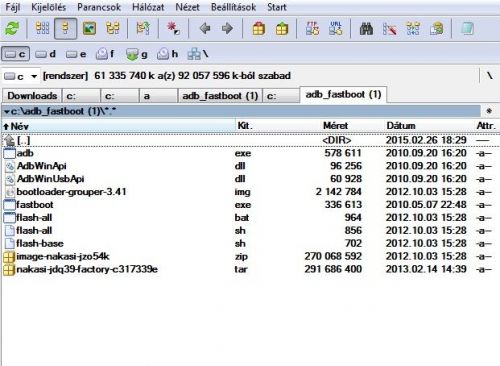
Task: Open the Fájl menu
Action: pos(13,7)
